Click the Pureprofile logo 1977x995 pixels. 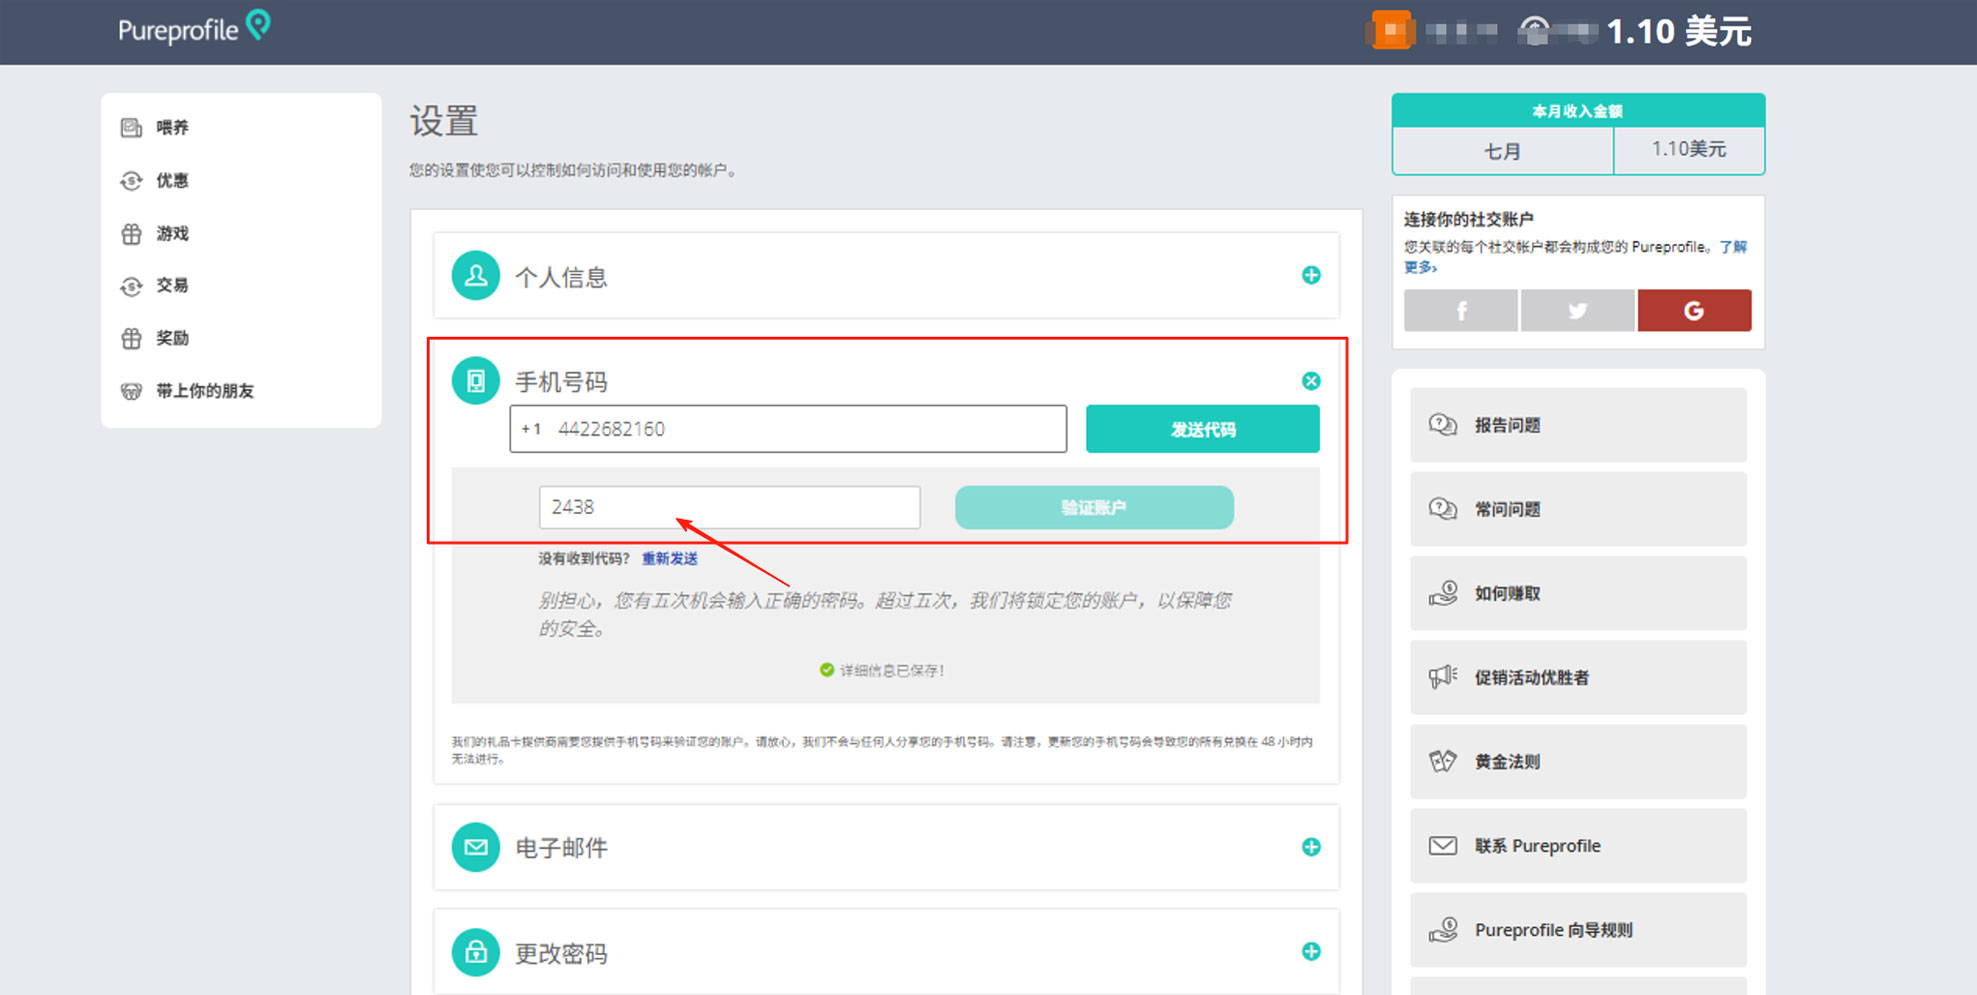click(194, 28)
